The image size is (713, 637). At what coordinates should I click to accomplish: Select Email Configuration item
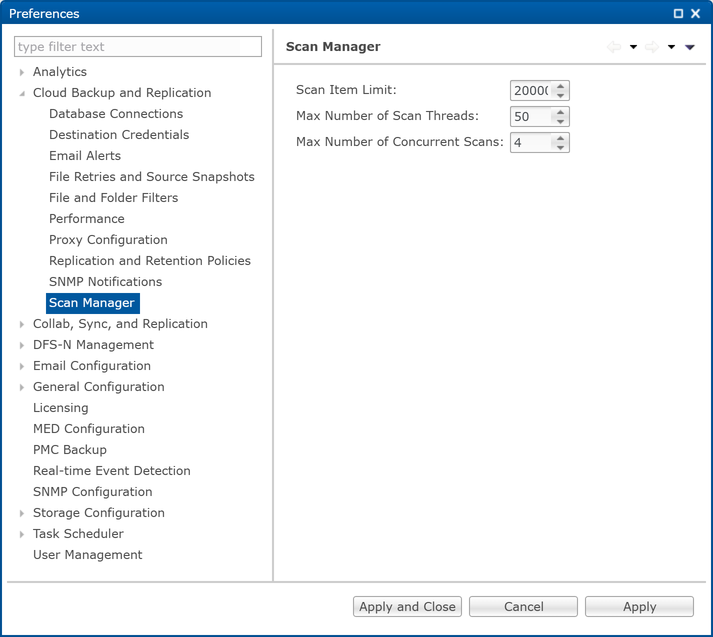pyautogui.click(x=92, y=366)
